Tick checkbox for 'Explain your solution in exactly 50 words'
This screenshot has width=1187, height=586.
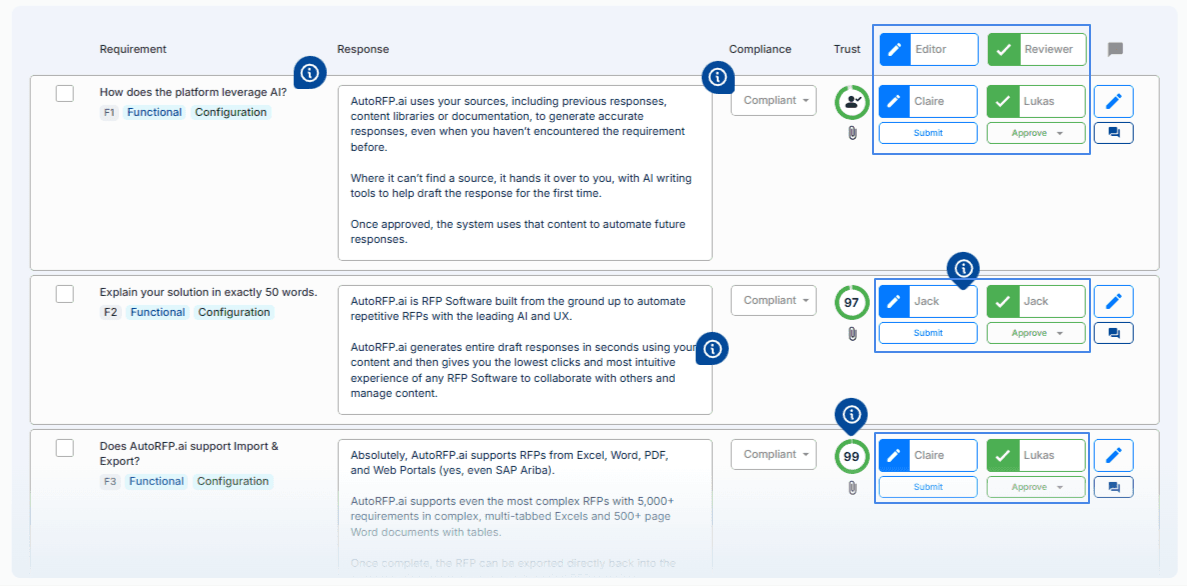pyautogui.click(x=64, y=294)
